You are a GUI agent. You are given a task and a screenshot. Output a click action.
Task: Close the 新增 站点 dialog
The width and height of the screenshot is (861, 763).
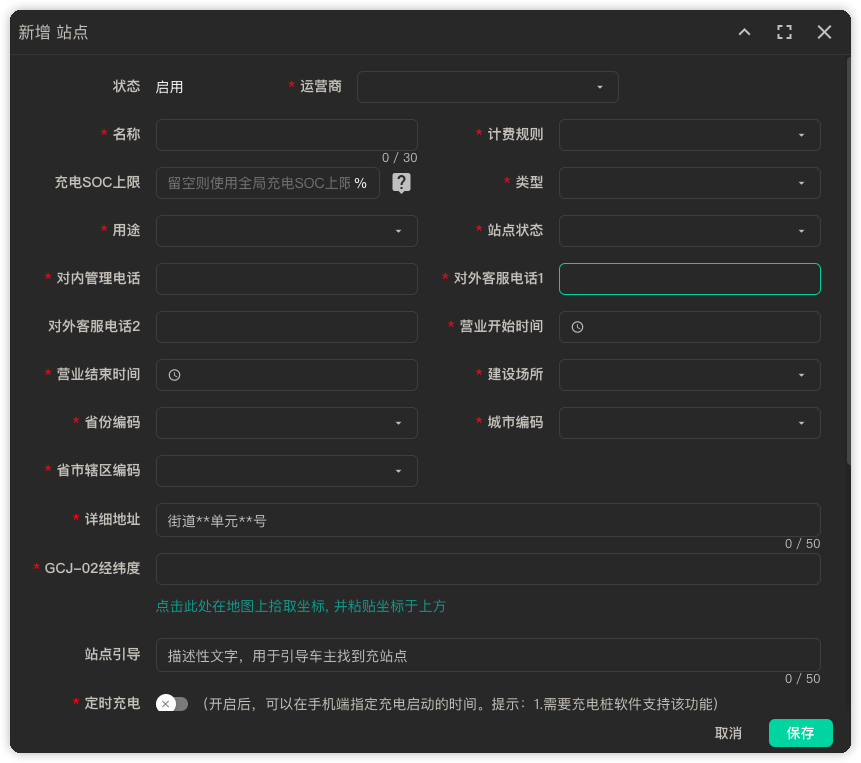click(824, 32)
